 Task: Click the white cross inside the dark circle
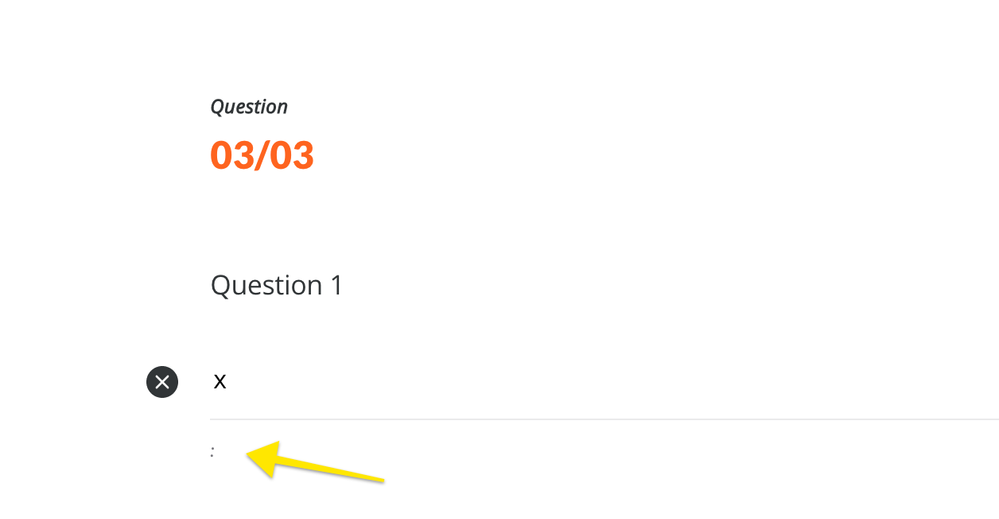(x=162, y=382)
